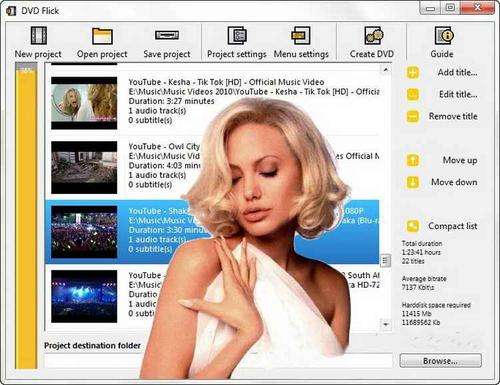Minimize the DVD Flick window
This screenshot has height=385, width=500.
coord(430,8)
